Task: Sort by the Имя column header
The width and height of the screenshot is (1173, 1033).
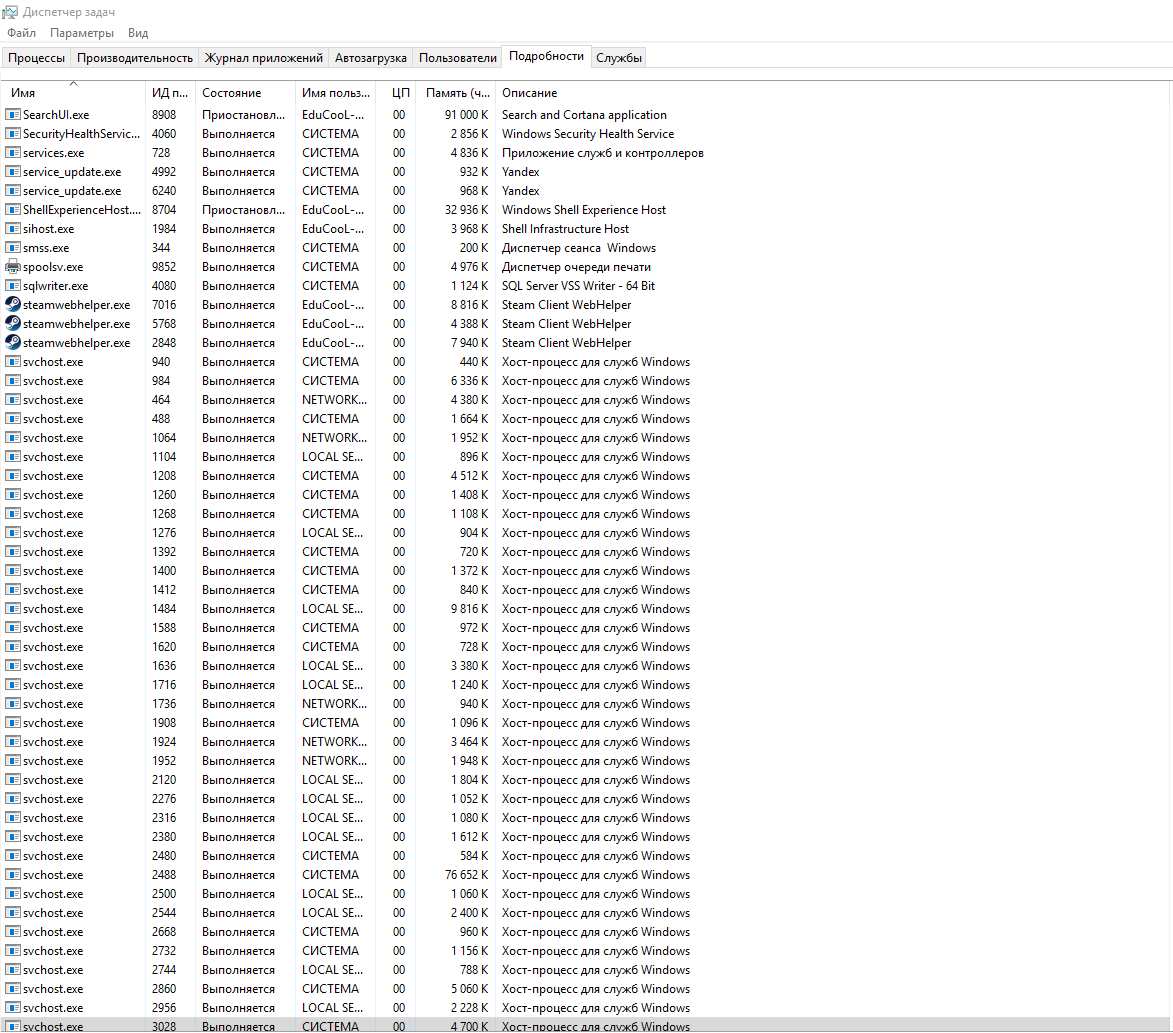Action: pyautogui.click(x=73, y=93)
